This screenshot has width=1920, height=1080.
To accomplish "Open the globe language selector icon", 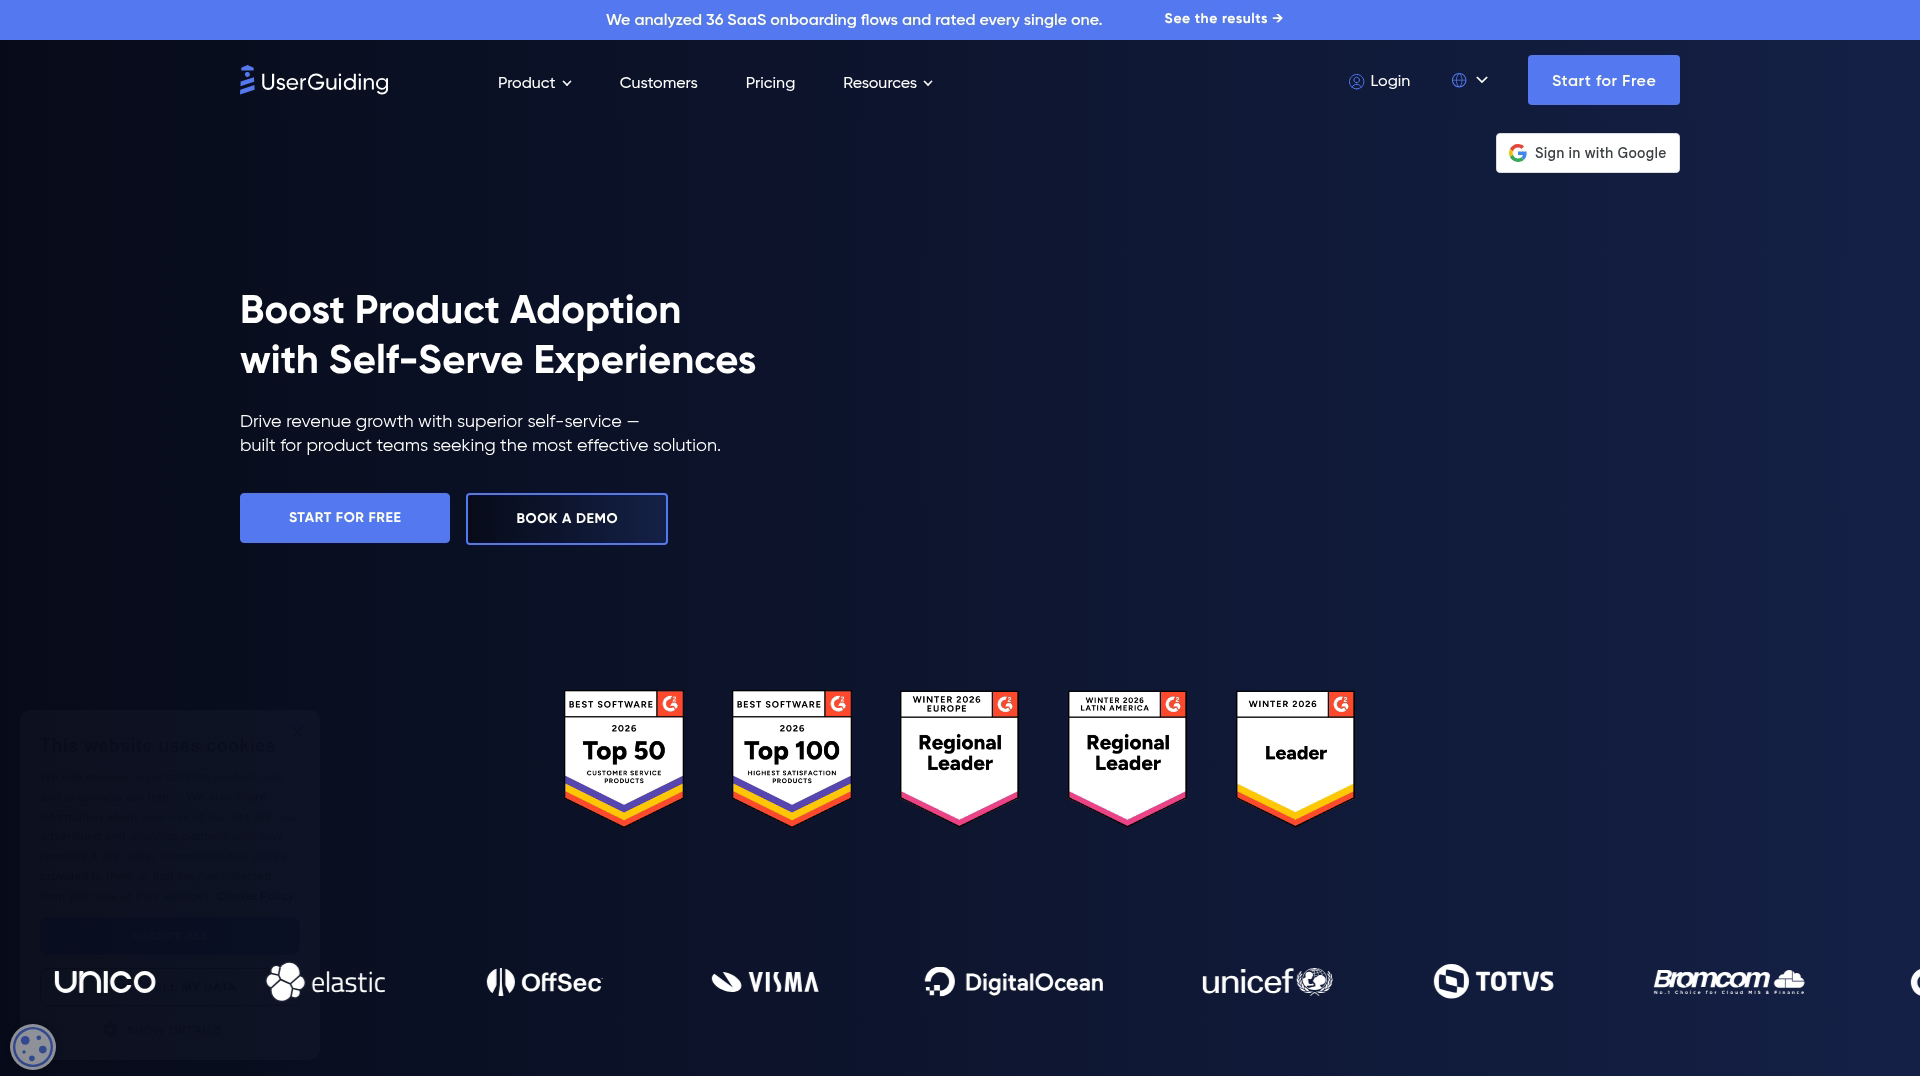I will click(x=1459, y=81).
